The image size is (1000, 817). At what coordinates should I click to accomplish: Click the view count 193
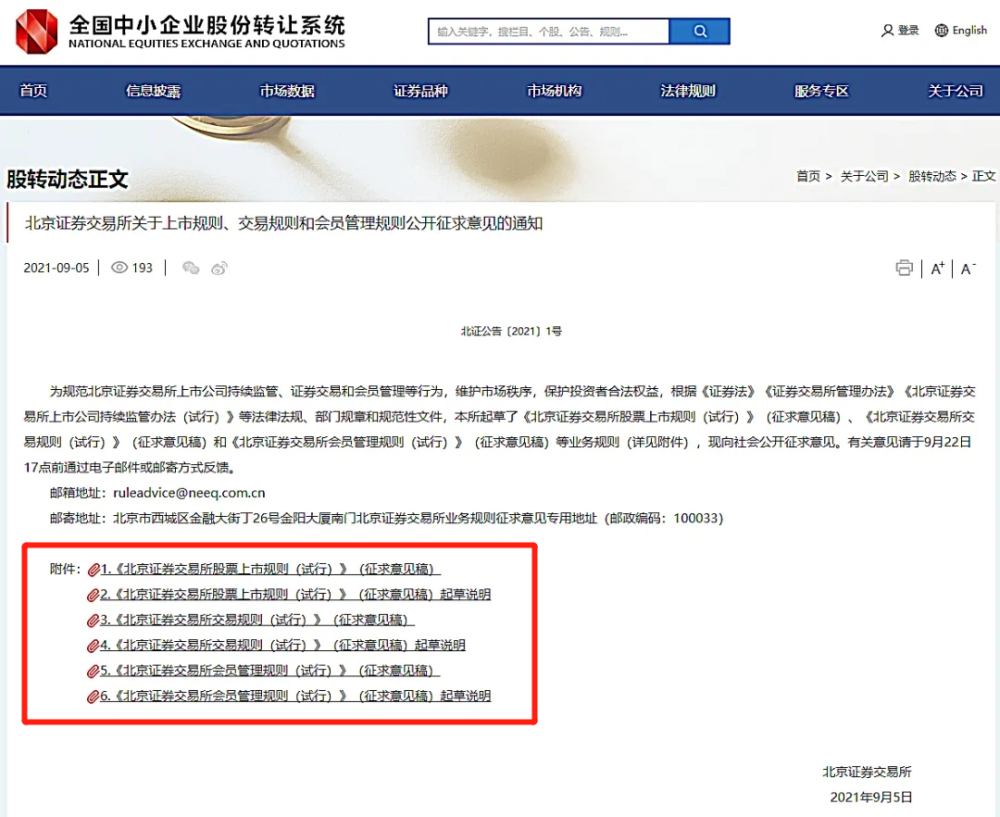[142, 268]
